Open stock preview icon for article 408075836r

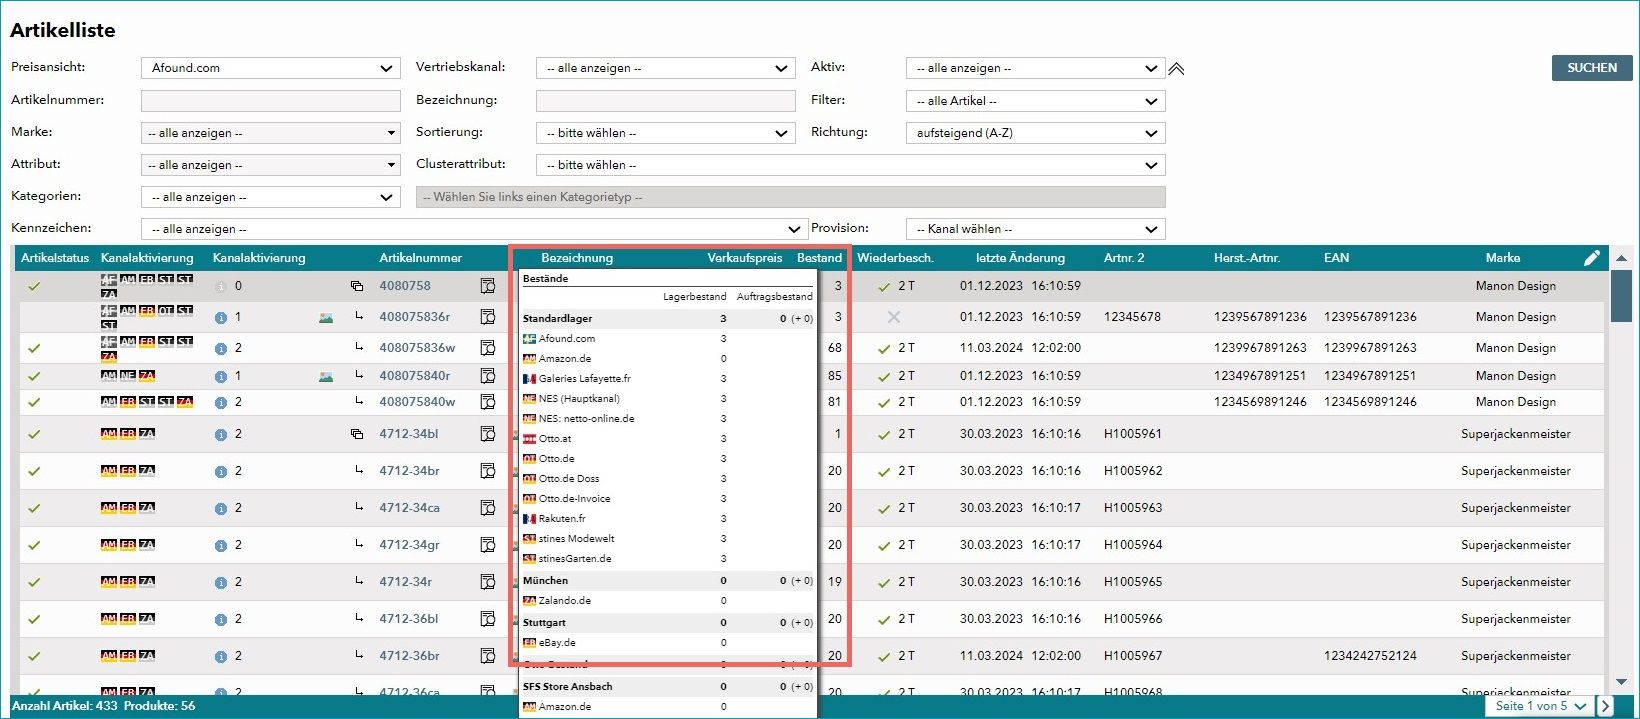coord(488,317)
